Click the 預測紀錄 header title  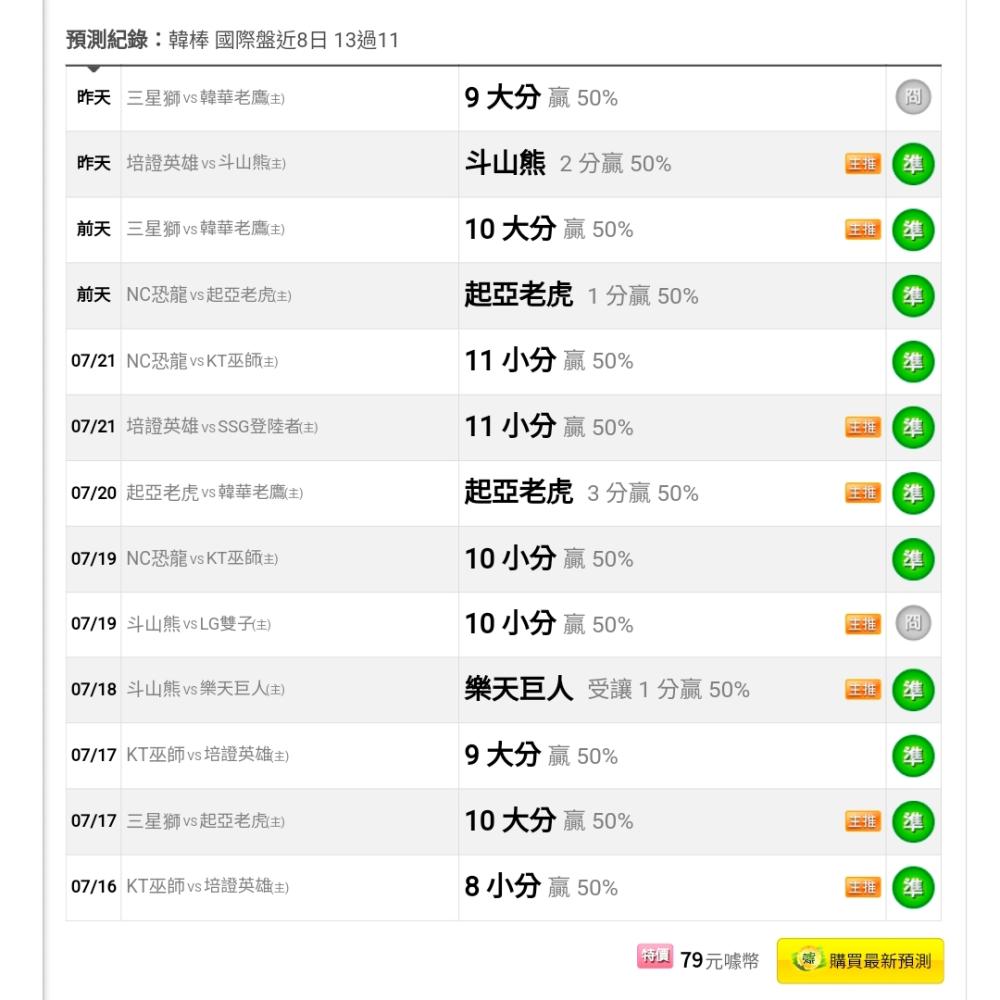tap(107, 40)
